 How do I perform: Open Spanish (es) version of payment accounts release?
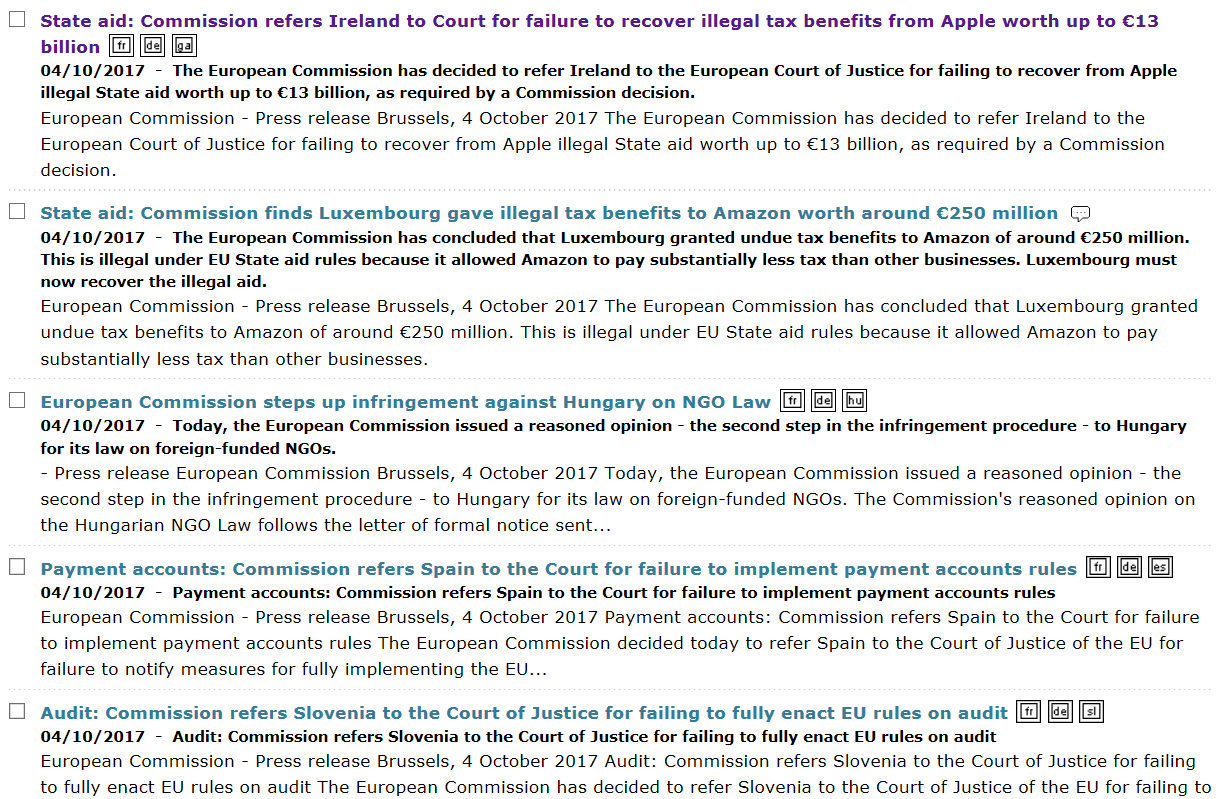click(x=1160, y=568)
